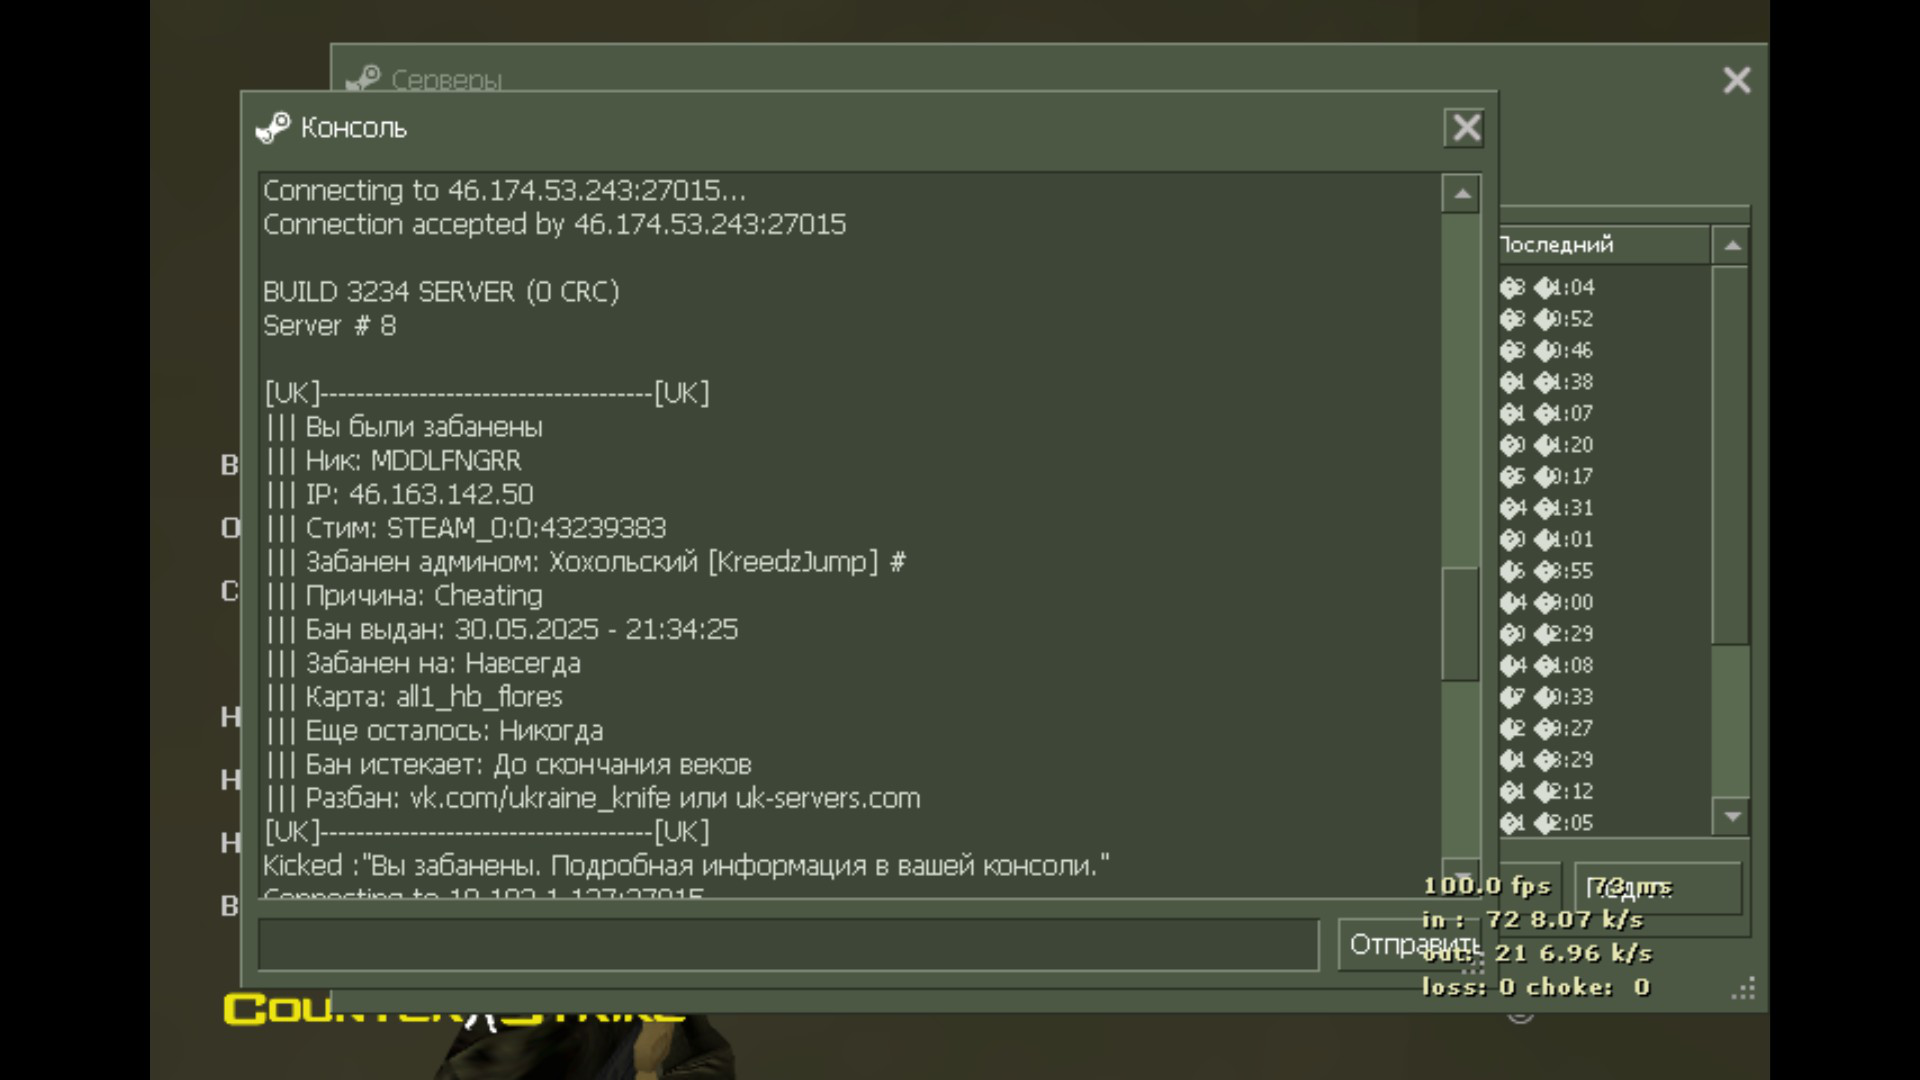Click the 'BUILD 3234 SERVER (0 CRC)' line
This screenshot has width=1920, height=1080.
441,292
